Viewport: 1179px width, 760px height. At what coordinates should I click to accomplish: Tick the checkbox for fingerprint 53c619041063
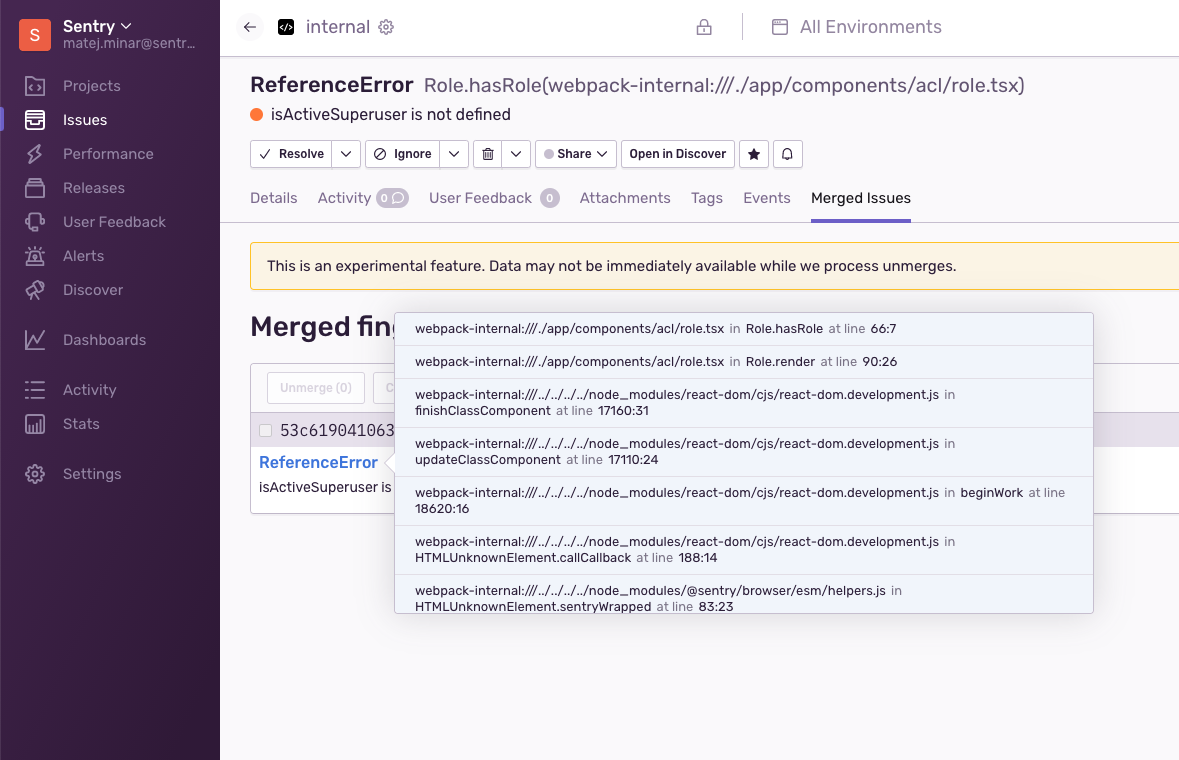coord(265,430)
